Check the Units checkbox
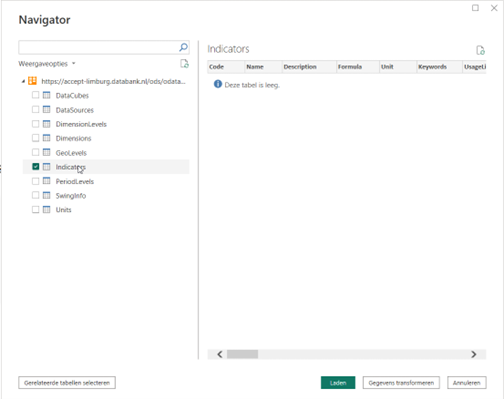The width and height of the screenshot is (504, 399). [x=35, y=209]
